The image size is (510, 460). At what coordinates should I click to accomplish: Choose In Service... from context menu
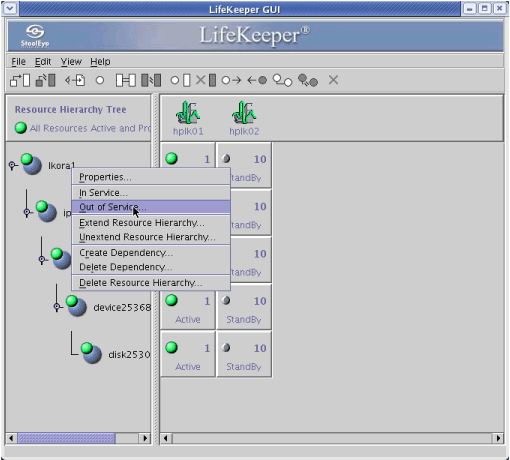[151, 193]
